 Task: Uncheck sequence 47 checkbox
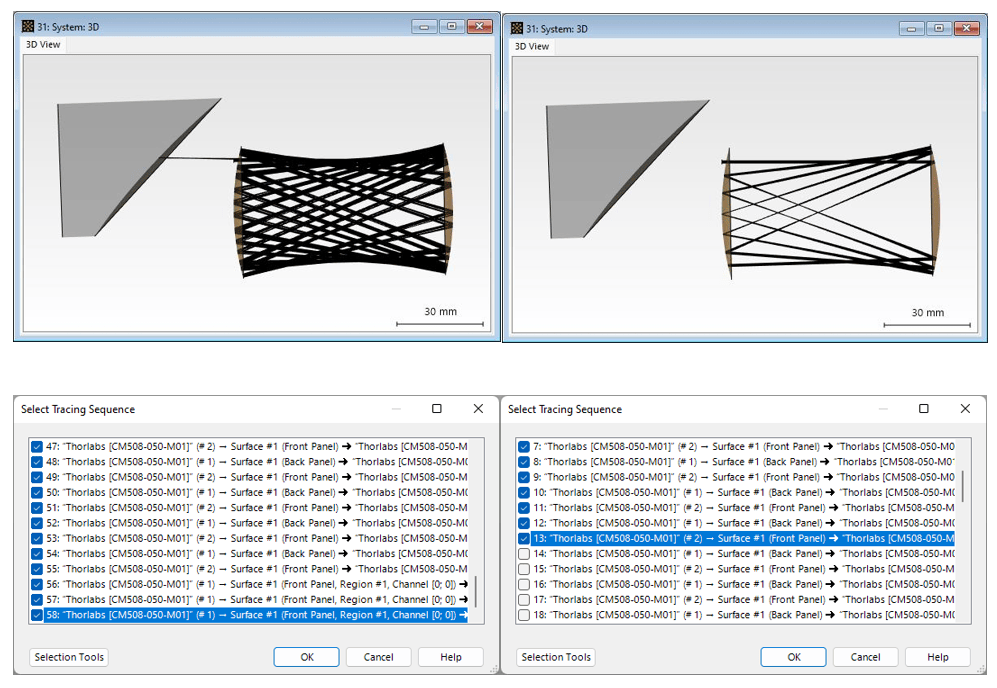(37, 446)
